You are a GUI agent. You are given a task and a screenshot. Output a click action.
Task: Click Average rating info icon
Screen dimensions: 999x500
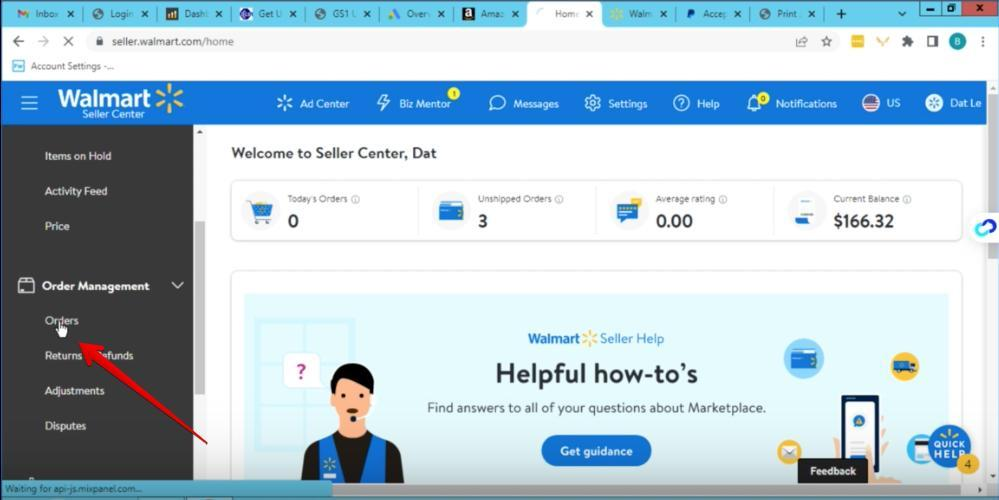click(x=722, y=199)
